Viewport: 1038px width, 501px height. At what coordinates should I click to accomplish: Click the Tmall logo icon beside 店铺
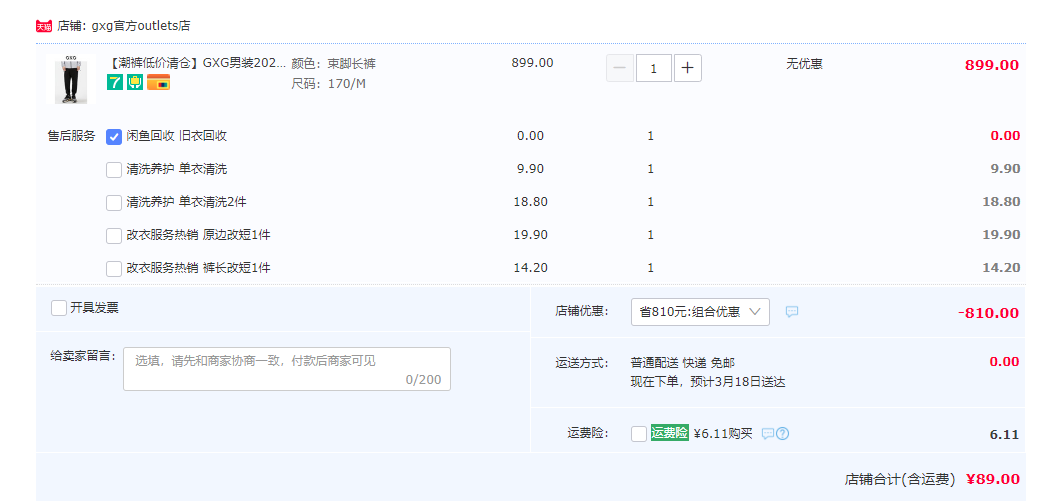44,26
